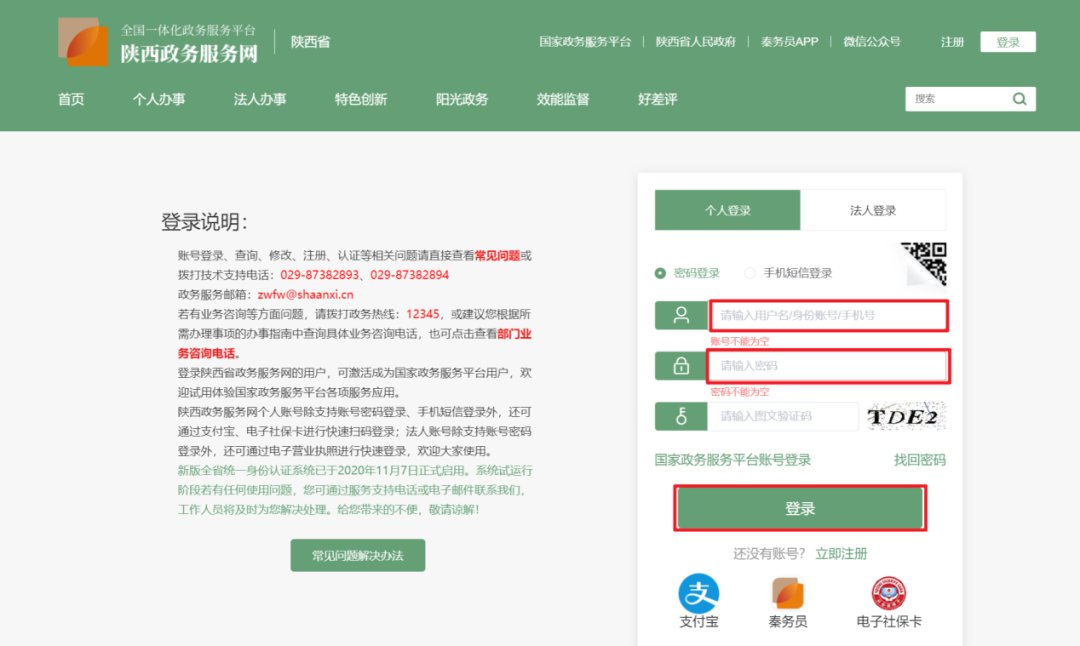
Task: Select the 密码登录 radio option
Action: tap(660, 273)
